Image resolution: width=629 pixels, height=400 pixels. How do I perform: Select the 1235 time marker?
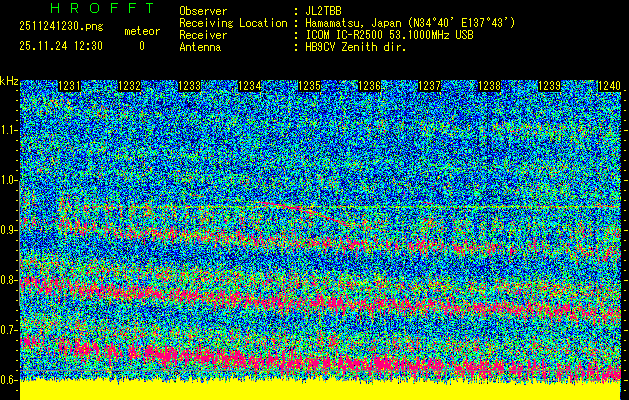pyautogui.click(x=309, y=86)
